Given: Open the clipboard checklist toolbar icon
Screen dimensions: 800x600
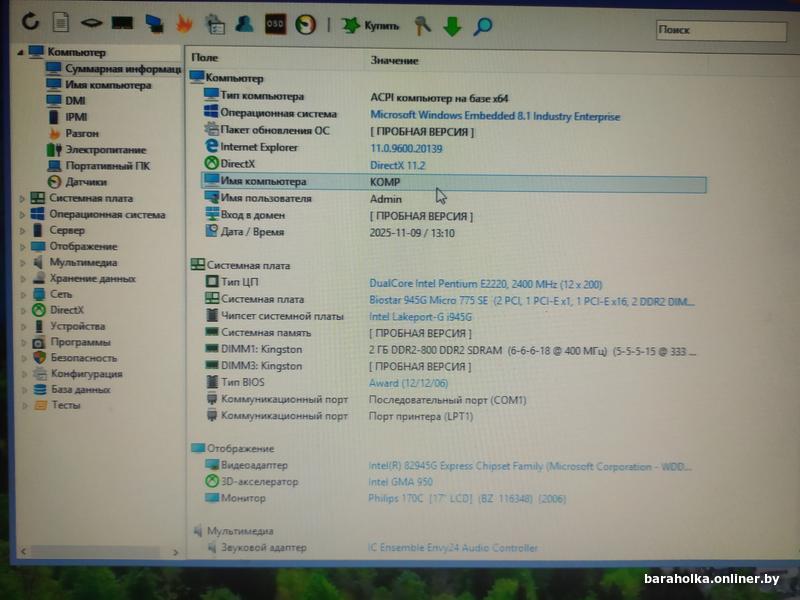Looking at the screenshot, I should (215, 24).
